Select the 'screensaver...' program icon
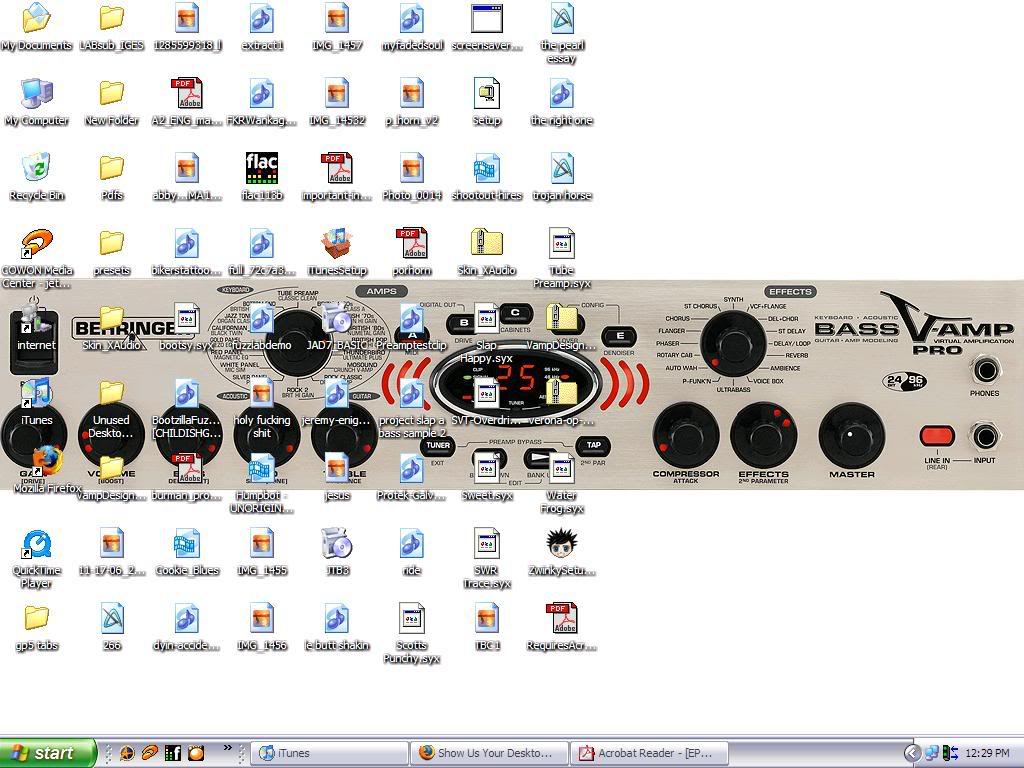 click(x=487, y=18)
